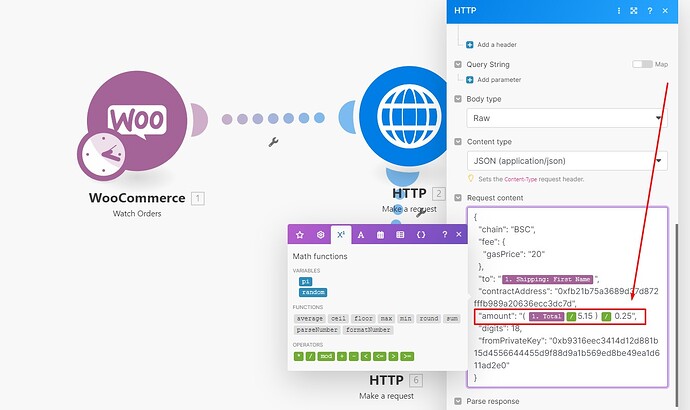Click the wrench icon on the connection route

pos(273,142)
